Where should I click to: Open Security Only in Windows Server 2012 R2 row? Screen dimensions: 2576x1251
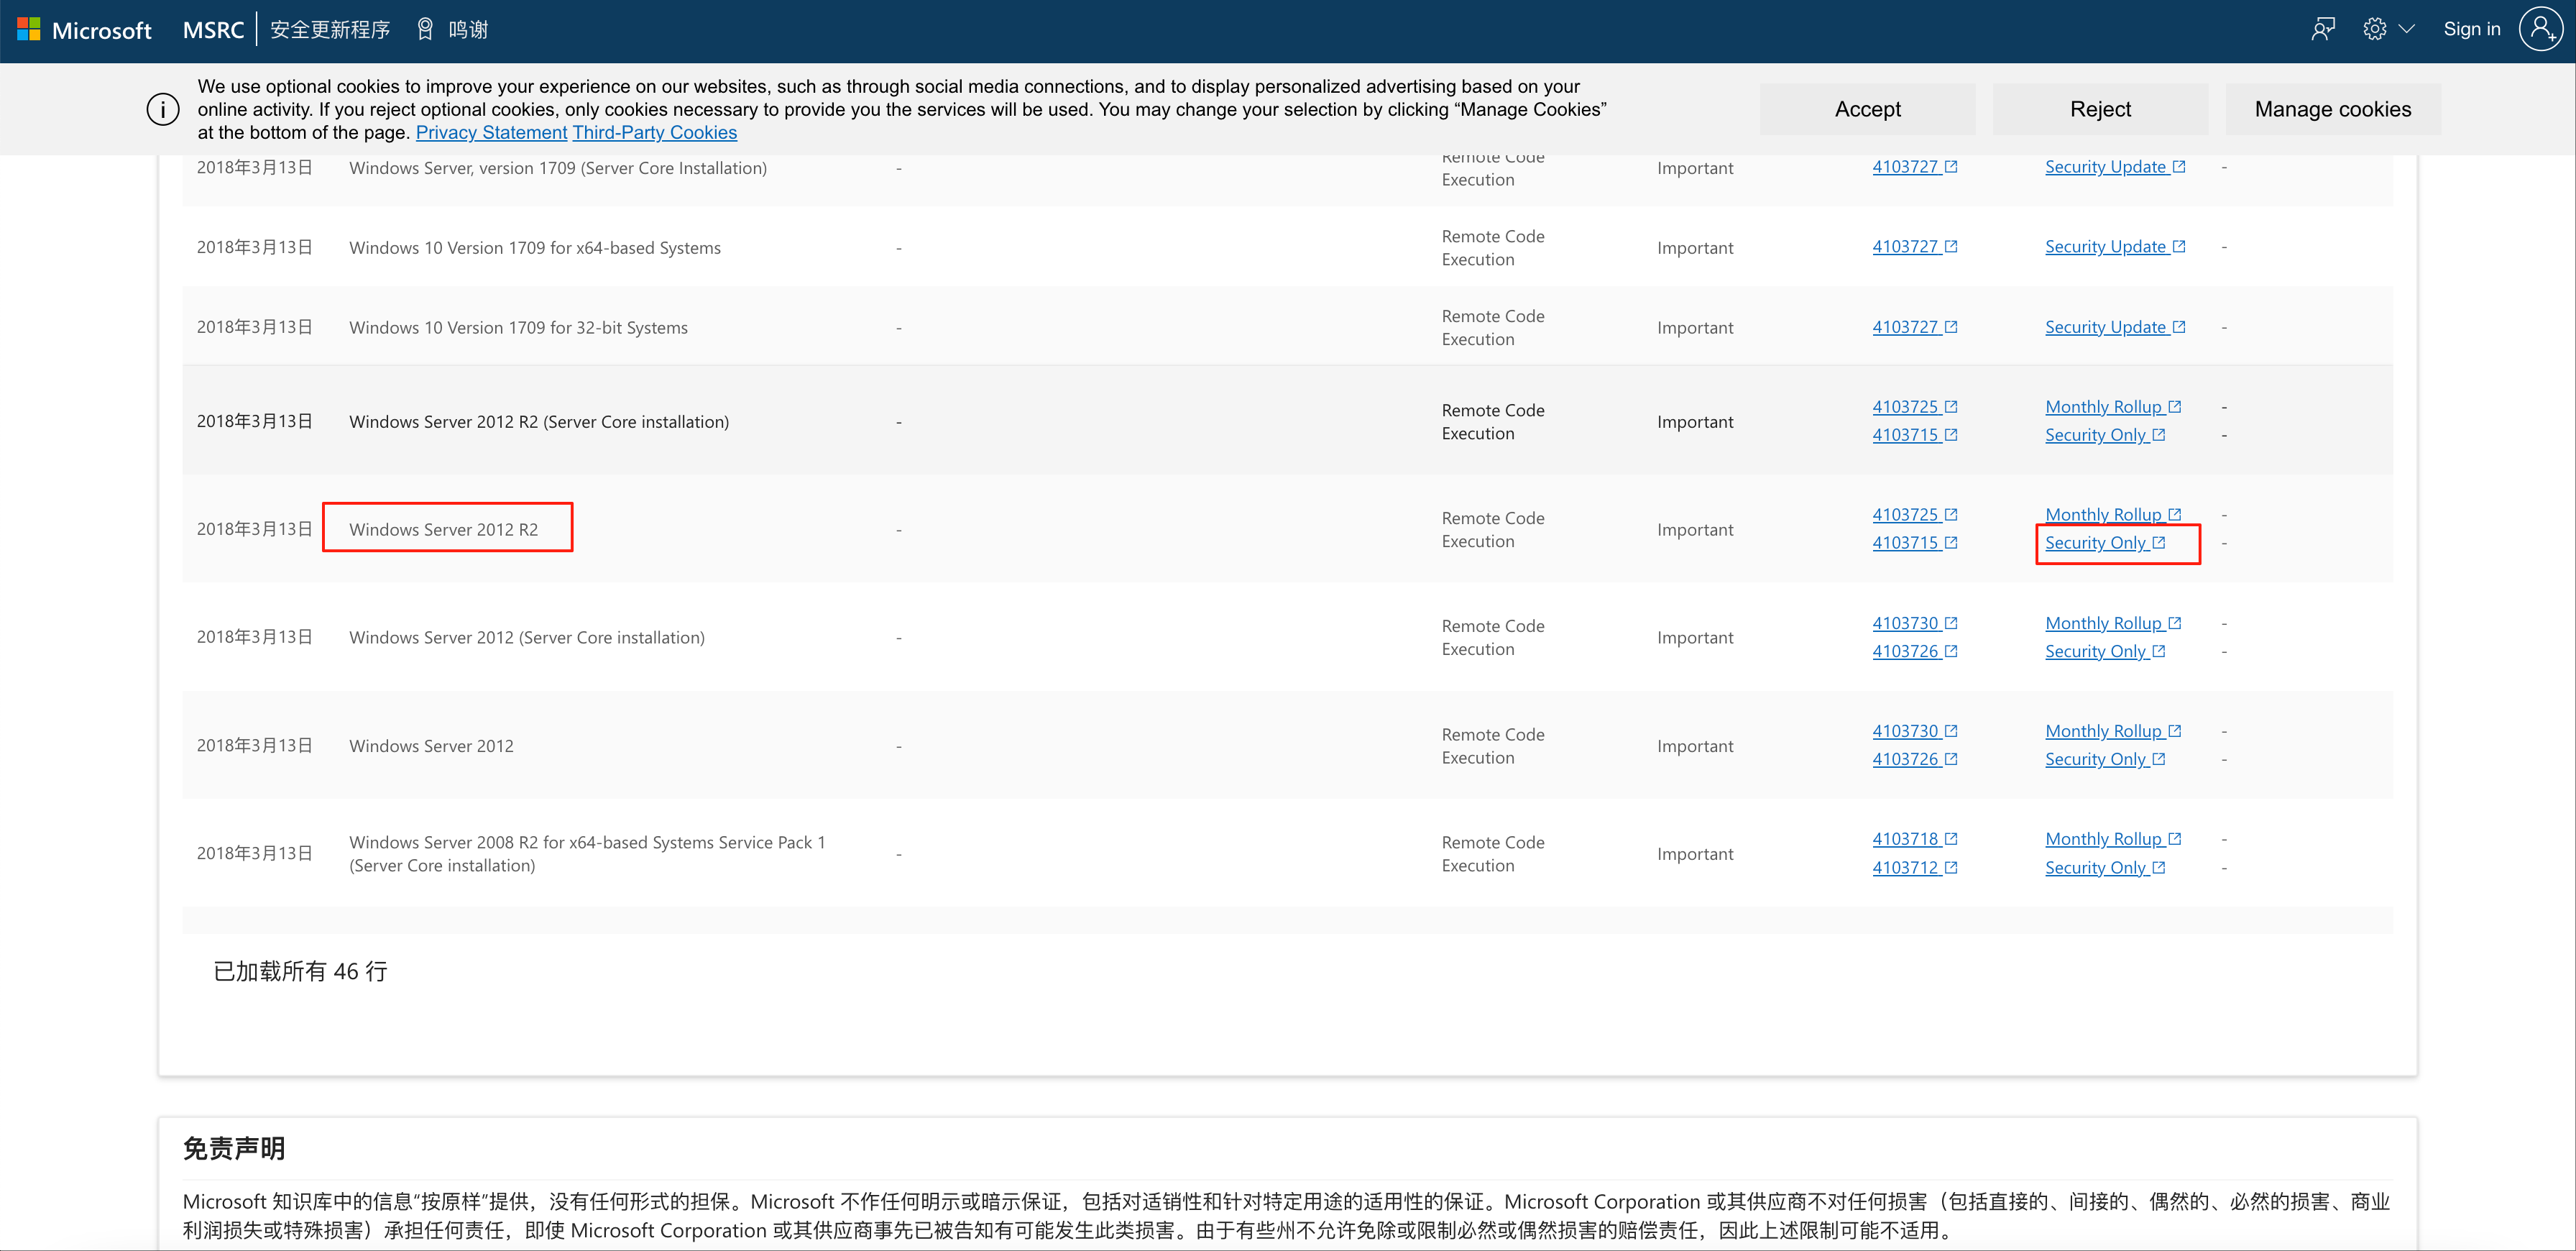2105,543
